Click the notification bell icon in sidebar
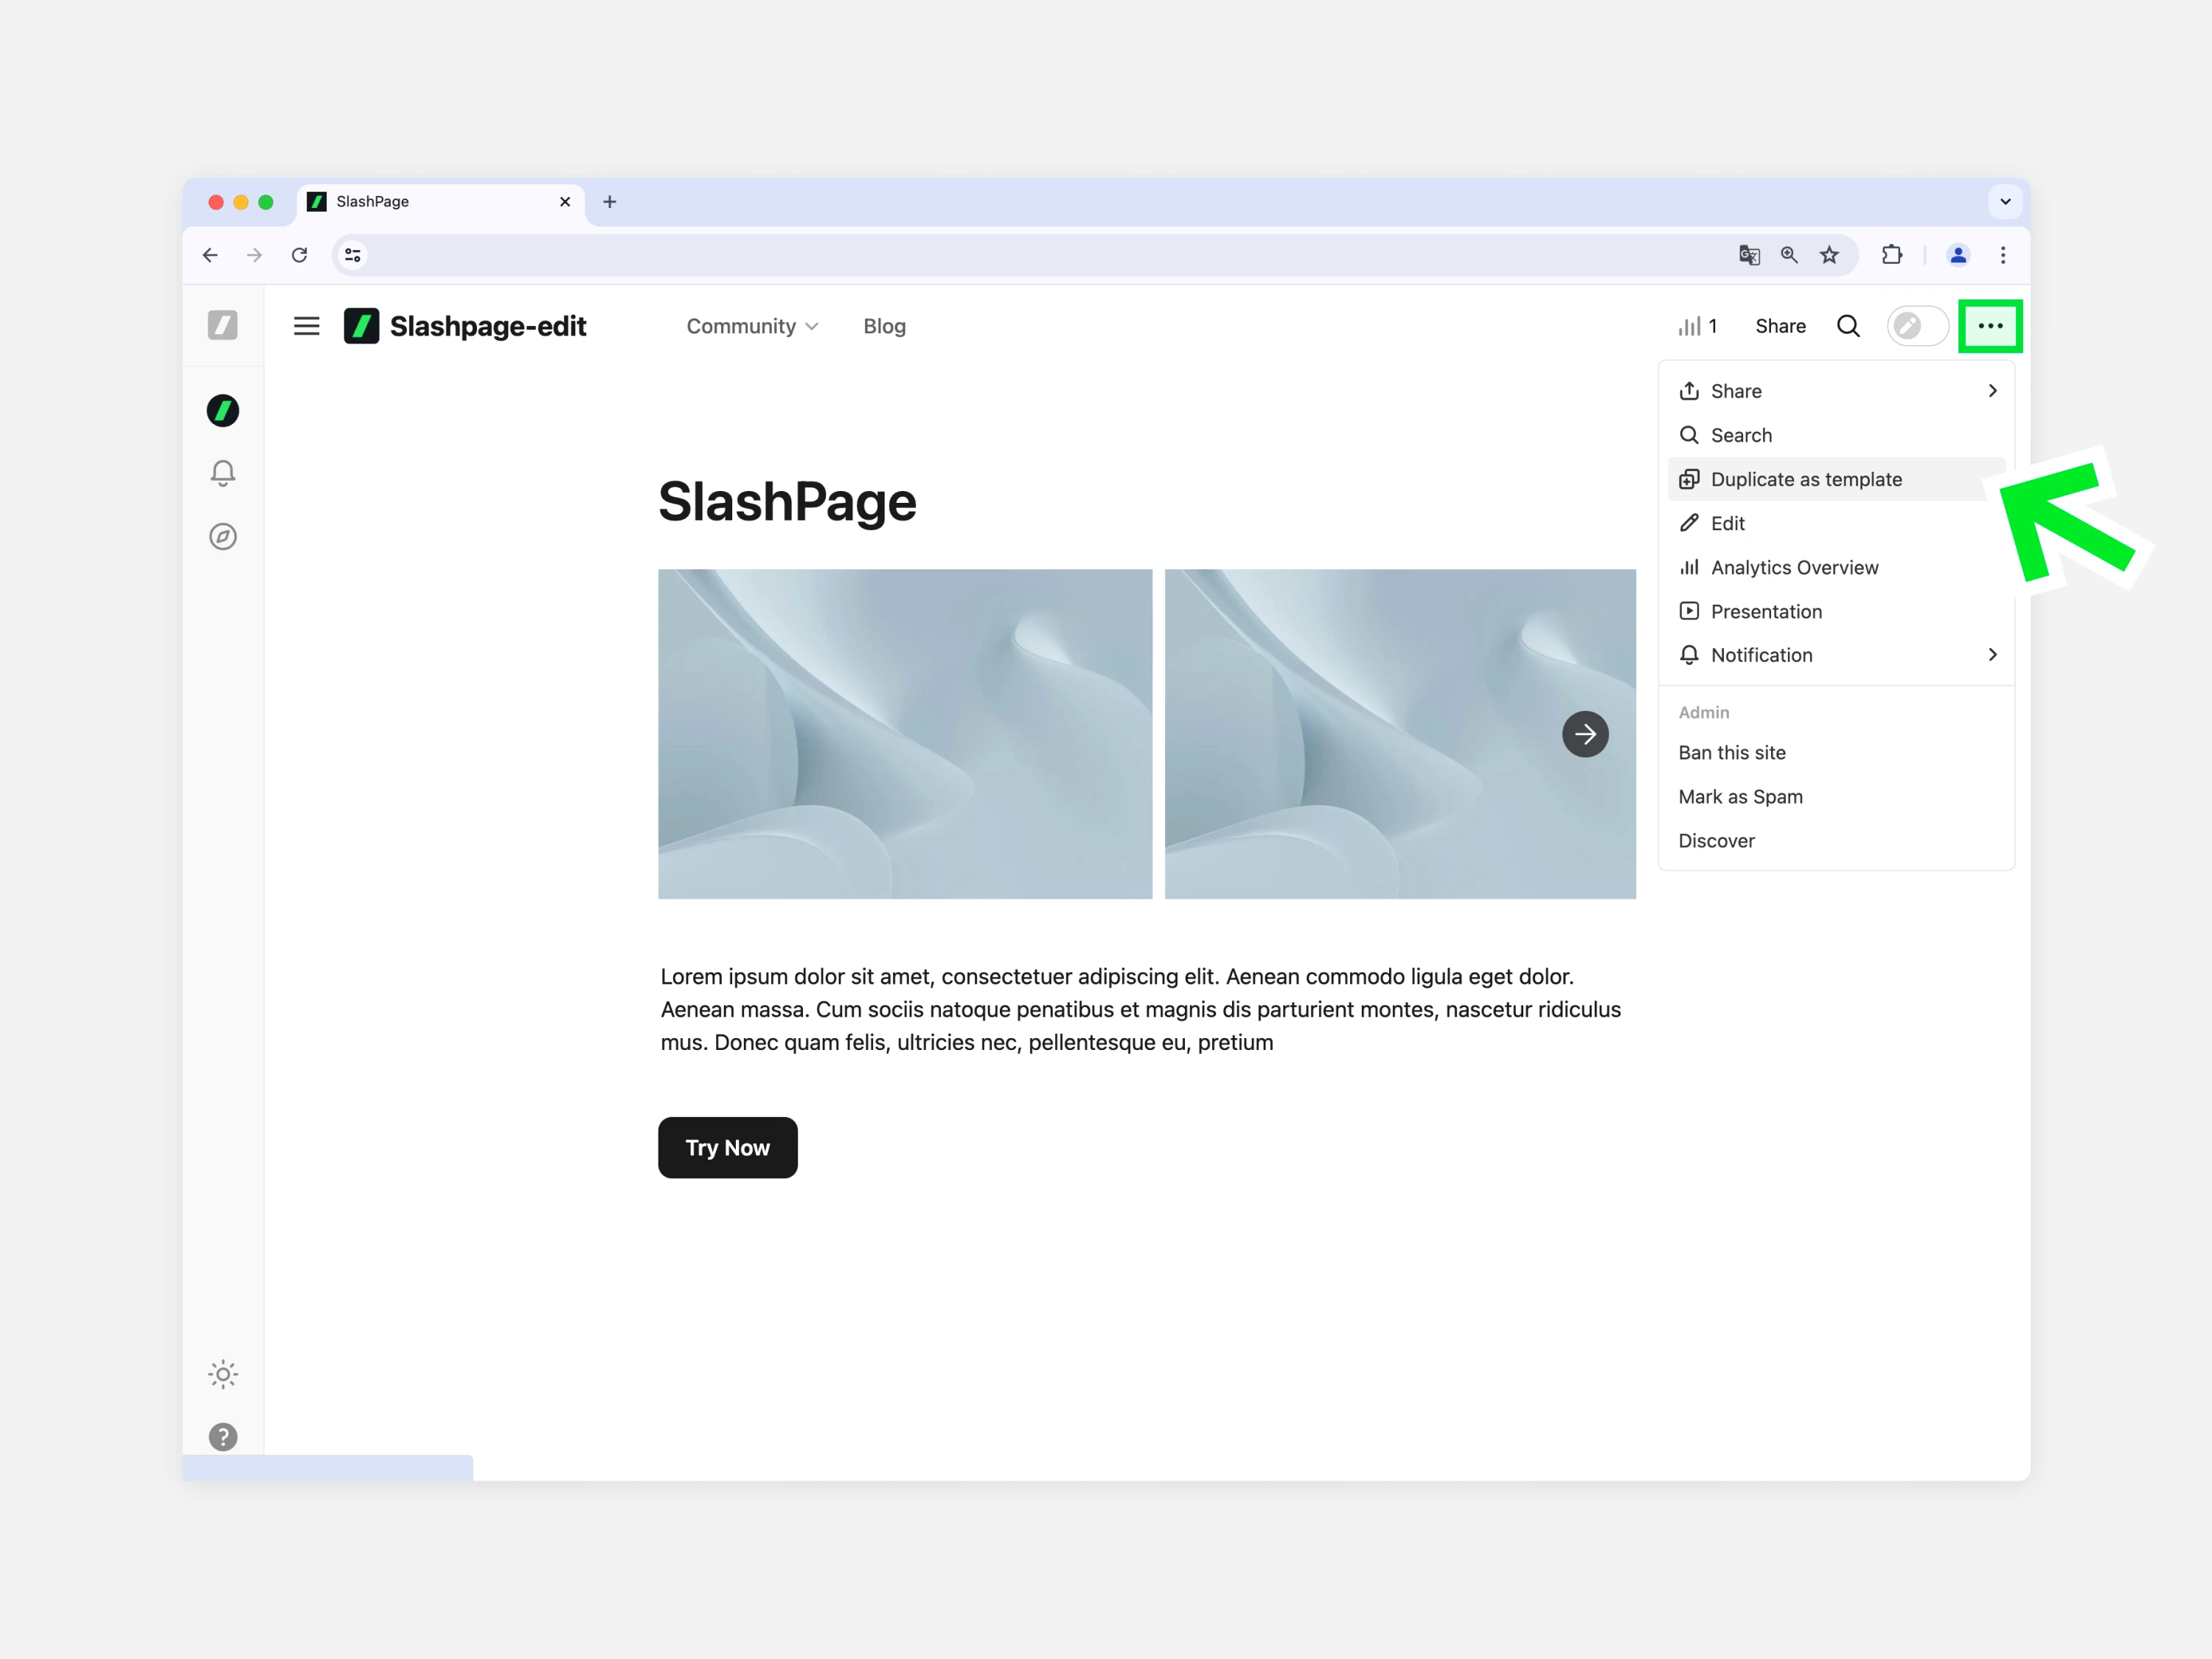Screen dimensions: 2212x1659 point(223,473)
